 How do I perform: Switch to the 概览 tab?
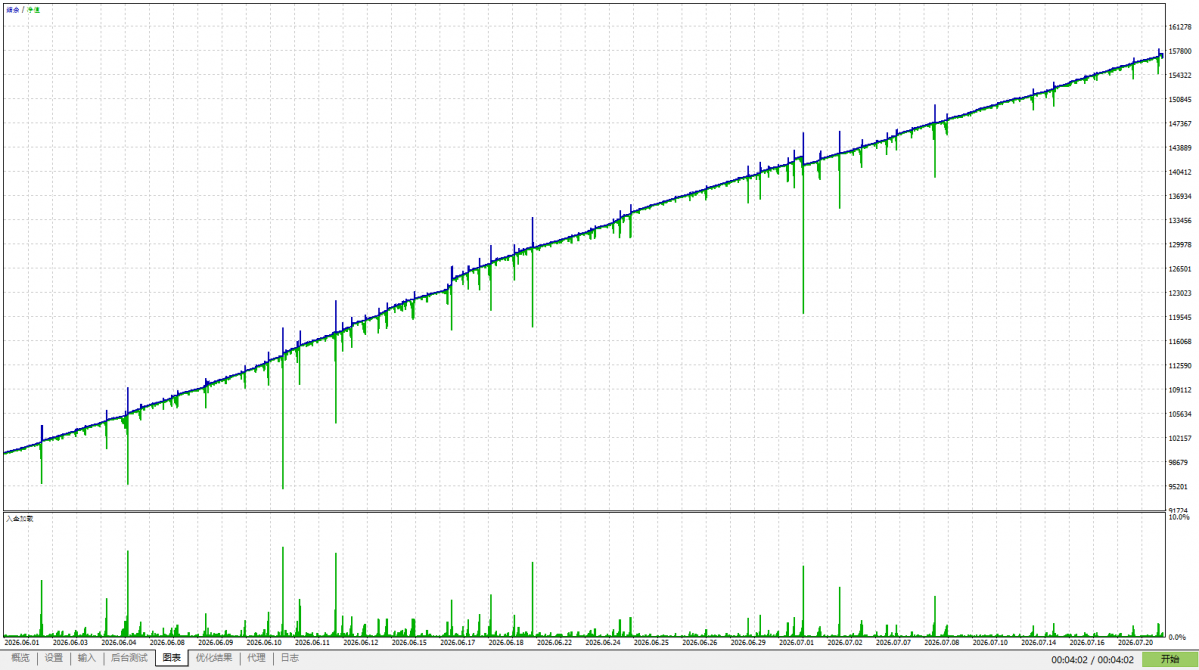pos(20,658)
